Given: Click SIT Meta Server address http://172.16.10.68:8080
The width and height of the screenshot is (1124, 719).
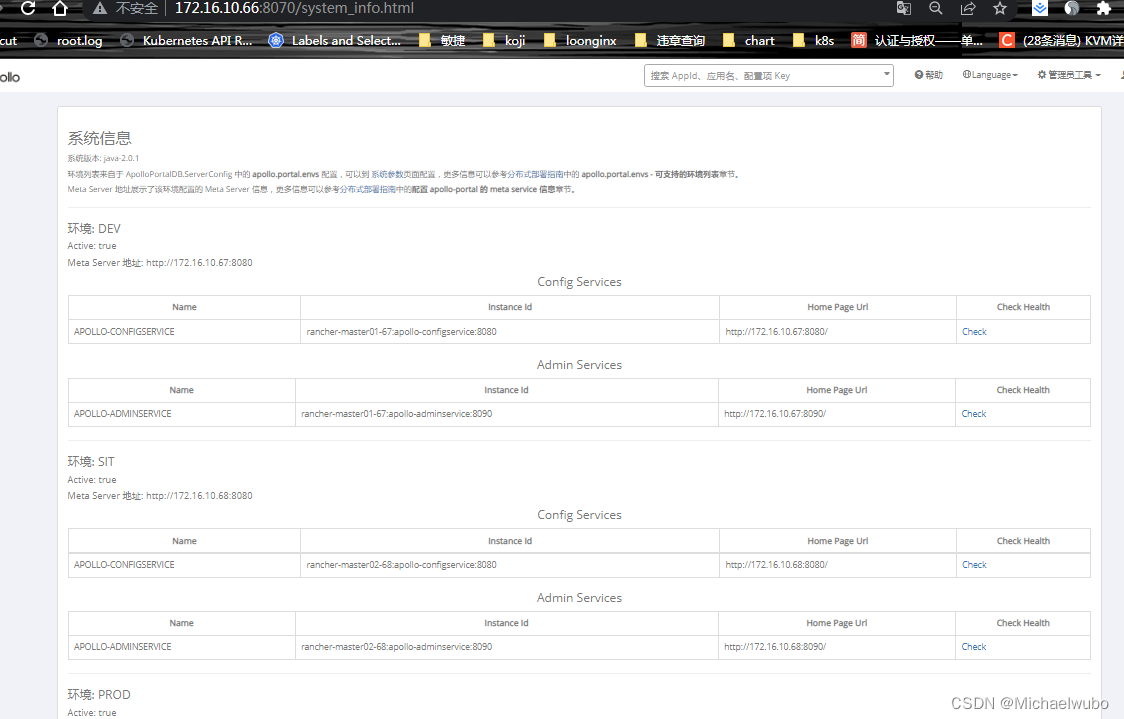Looking at the screenshot, I should 199,496.
